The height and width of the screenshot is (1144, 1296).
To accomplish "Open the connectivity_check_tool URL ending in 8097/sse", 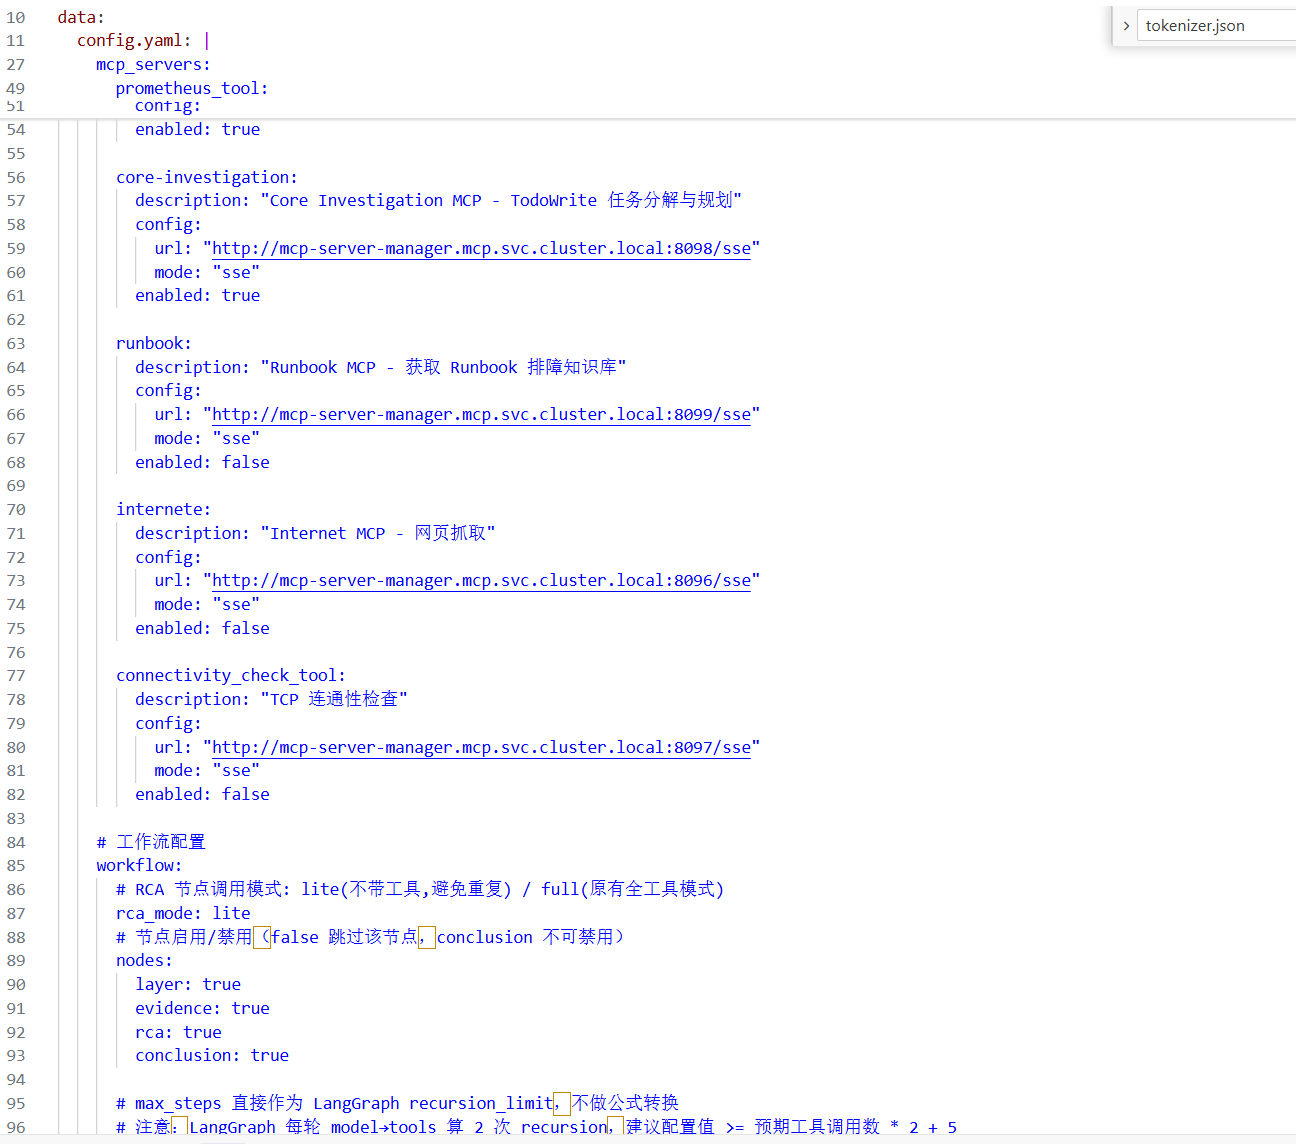I will 481,747.
